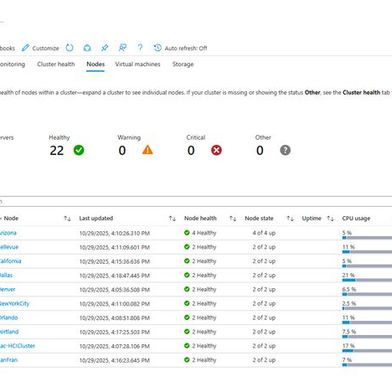Click the 17 % CPU usage bar

[x=367, y=351]
